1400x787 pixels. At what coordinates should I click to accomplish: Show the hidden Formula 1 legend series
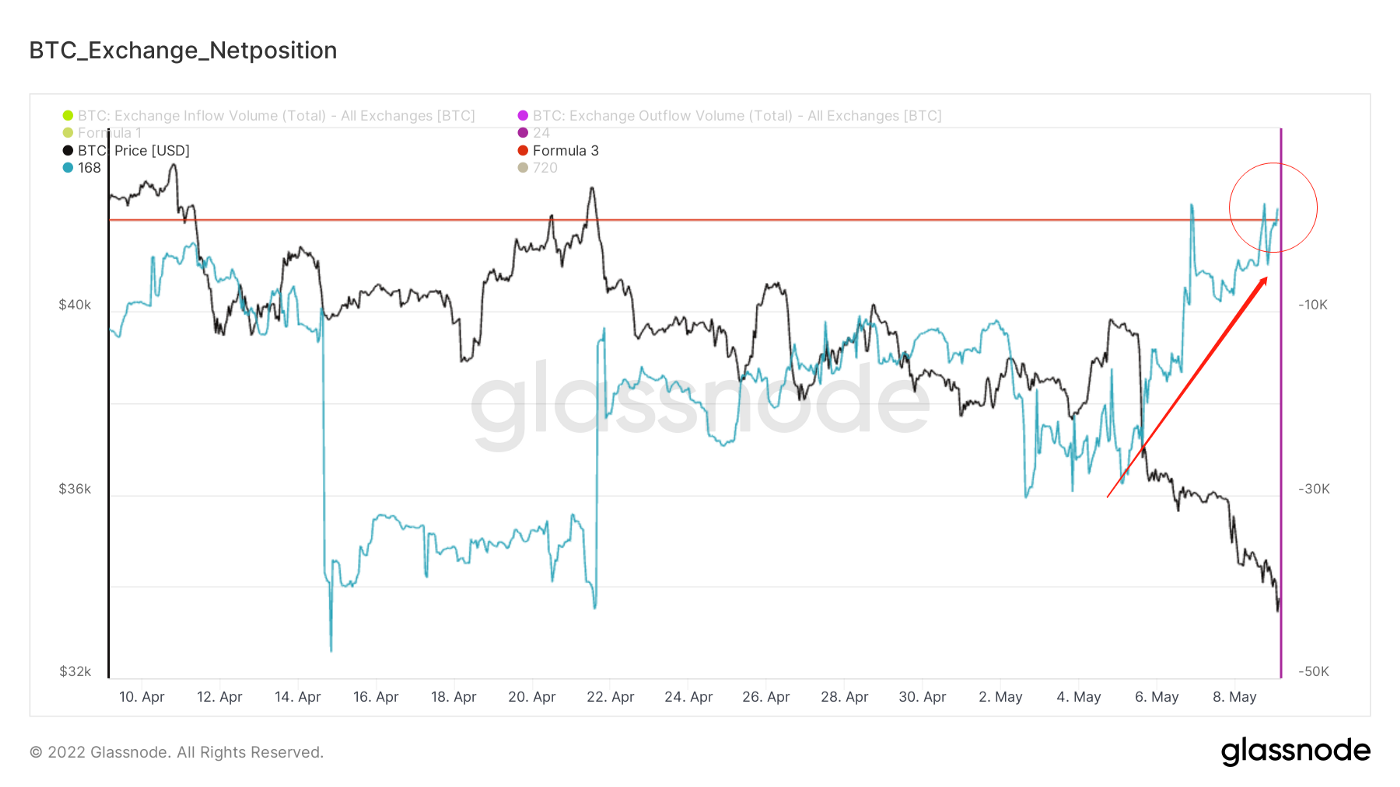click(x=109, y=133)
